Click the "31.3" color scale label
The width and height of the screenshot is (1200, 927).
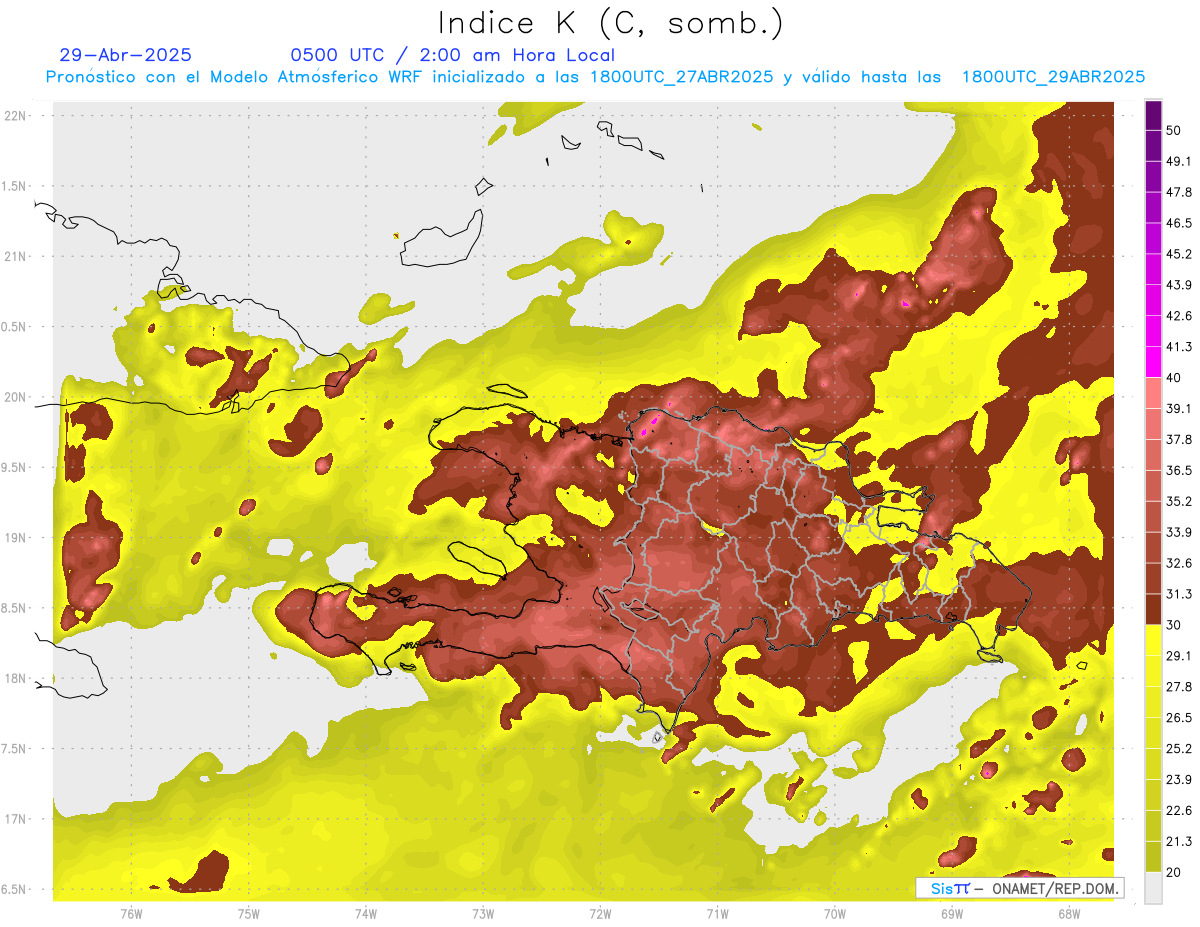(x=1179, y=594)
